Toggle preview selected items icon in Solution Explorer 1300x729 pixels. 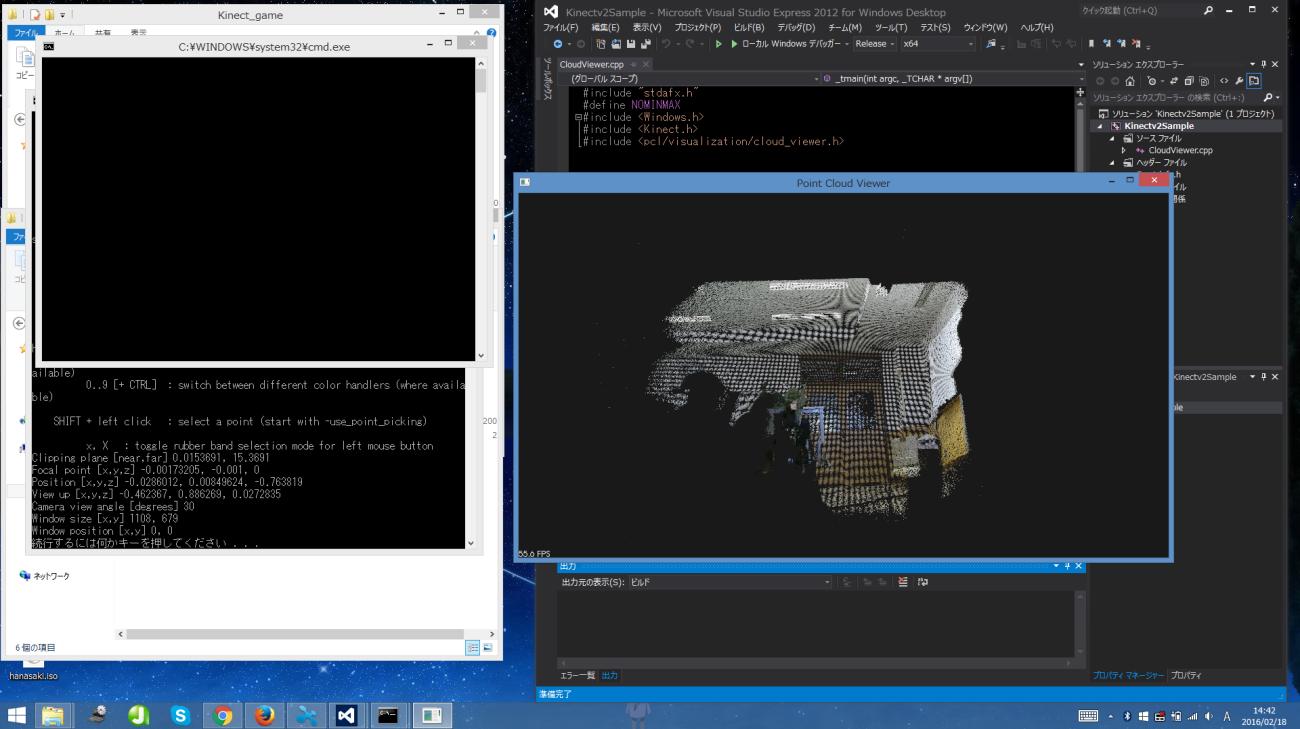tap(1254, 81)
